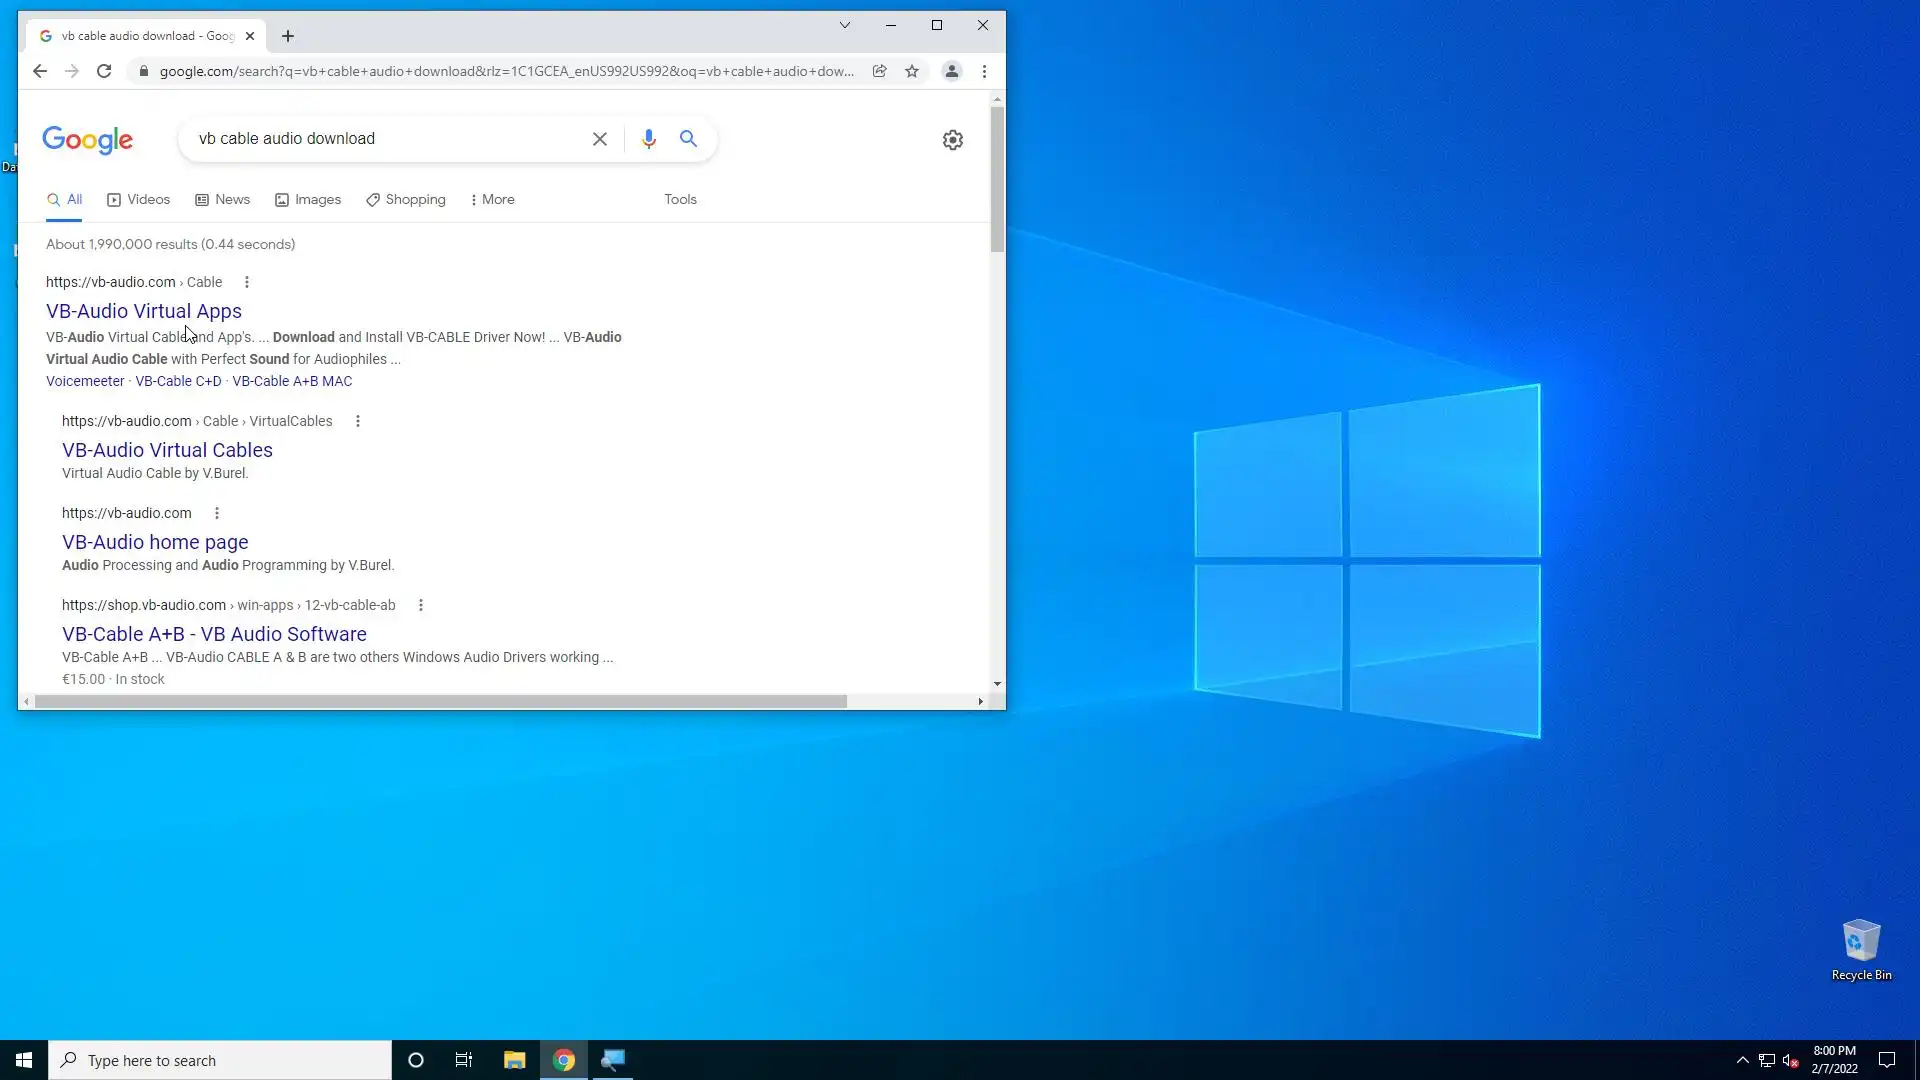Clear the search box with X icon

coord(599,139)
